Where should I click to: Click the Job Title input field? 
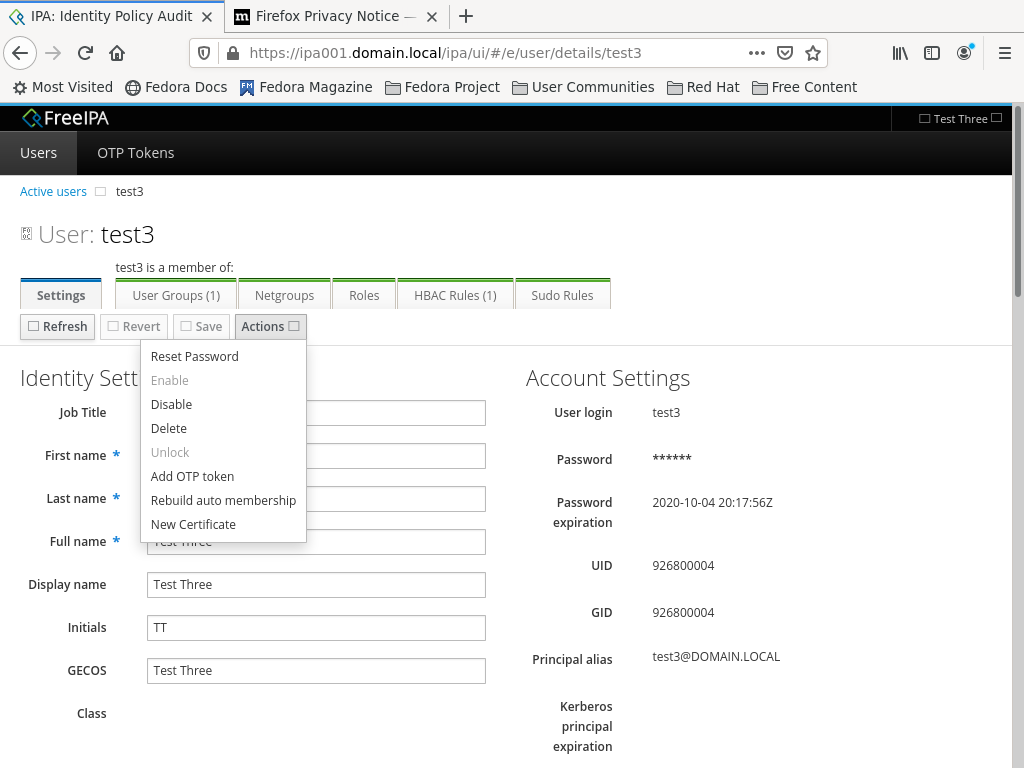point(396,413)
